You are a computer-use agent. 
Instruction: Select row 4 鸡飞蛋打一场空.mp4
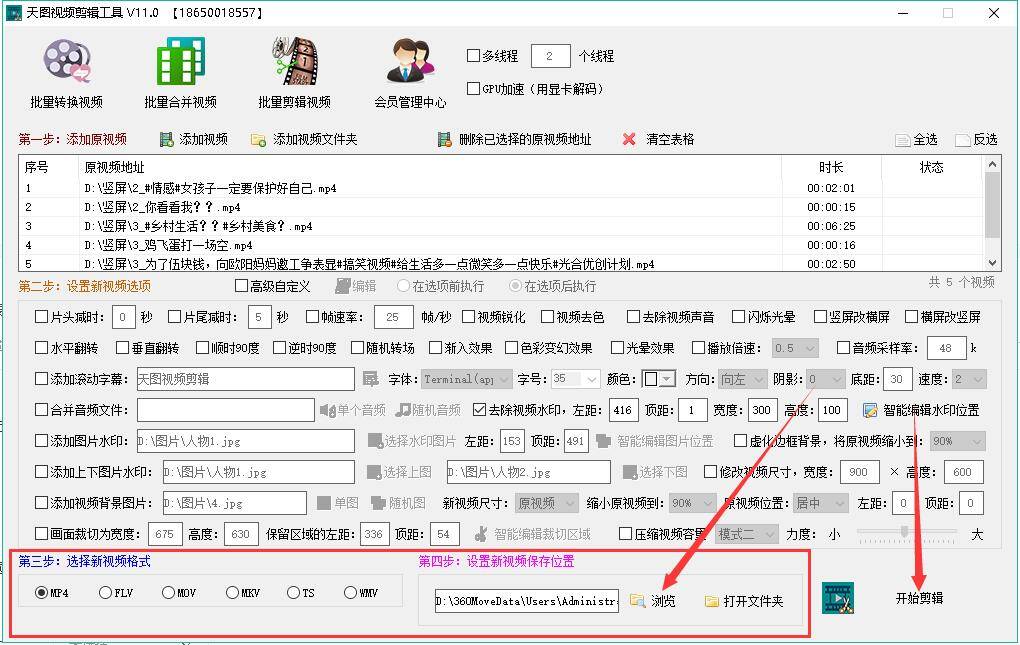pyautogui.click(x=501, y=245)
